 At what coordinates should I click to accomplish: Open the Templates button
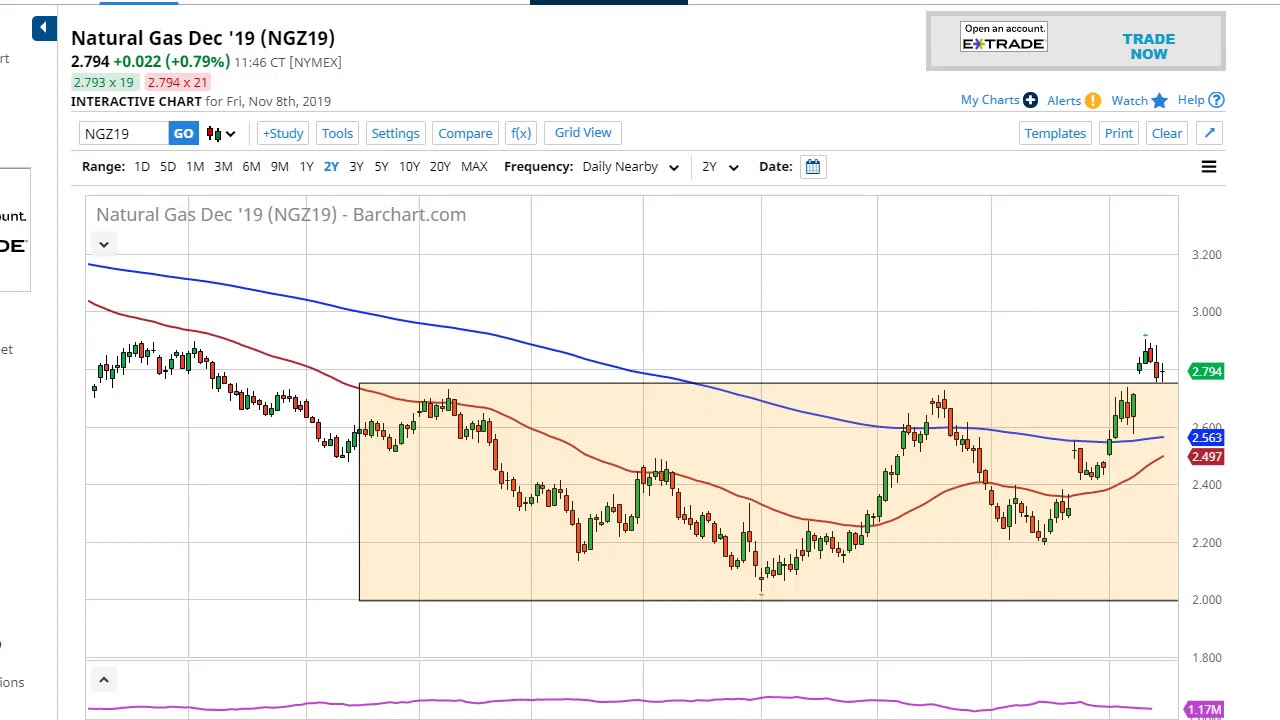click(1055, 133)
